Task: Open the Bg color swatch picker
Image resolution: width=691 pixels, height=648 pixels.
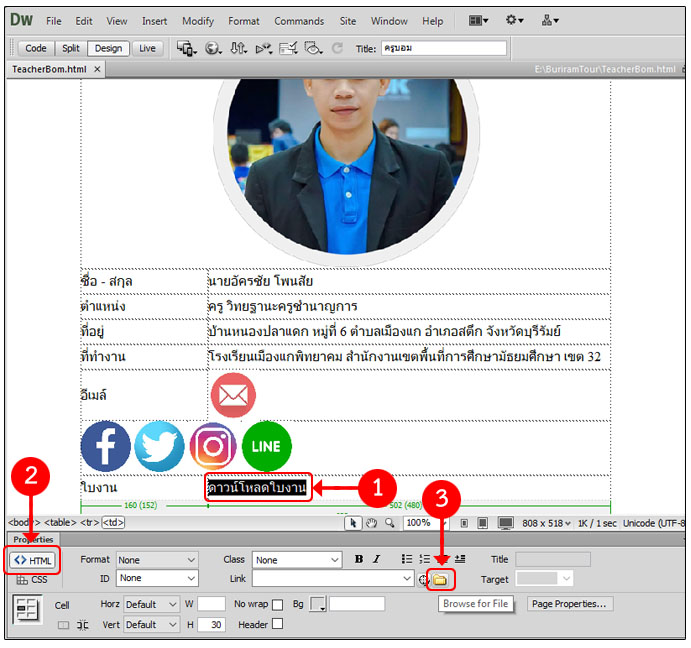Action: point(318,604)
